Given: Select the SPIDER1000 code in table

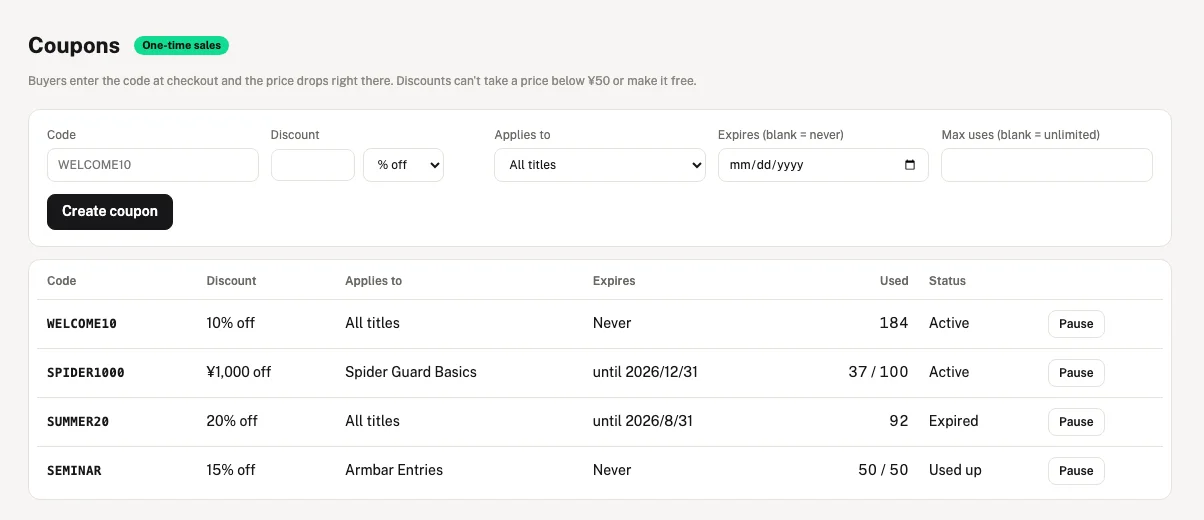Looking at the screenshot, I should (x=86, y=373).
